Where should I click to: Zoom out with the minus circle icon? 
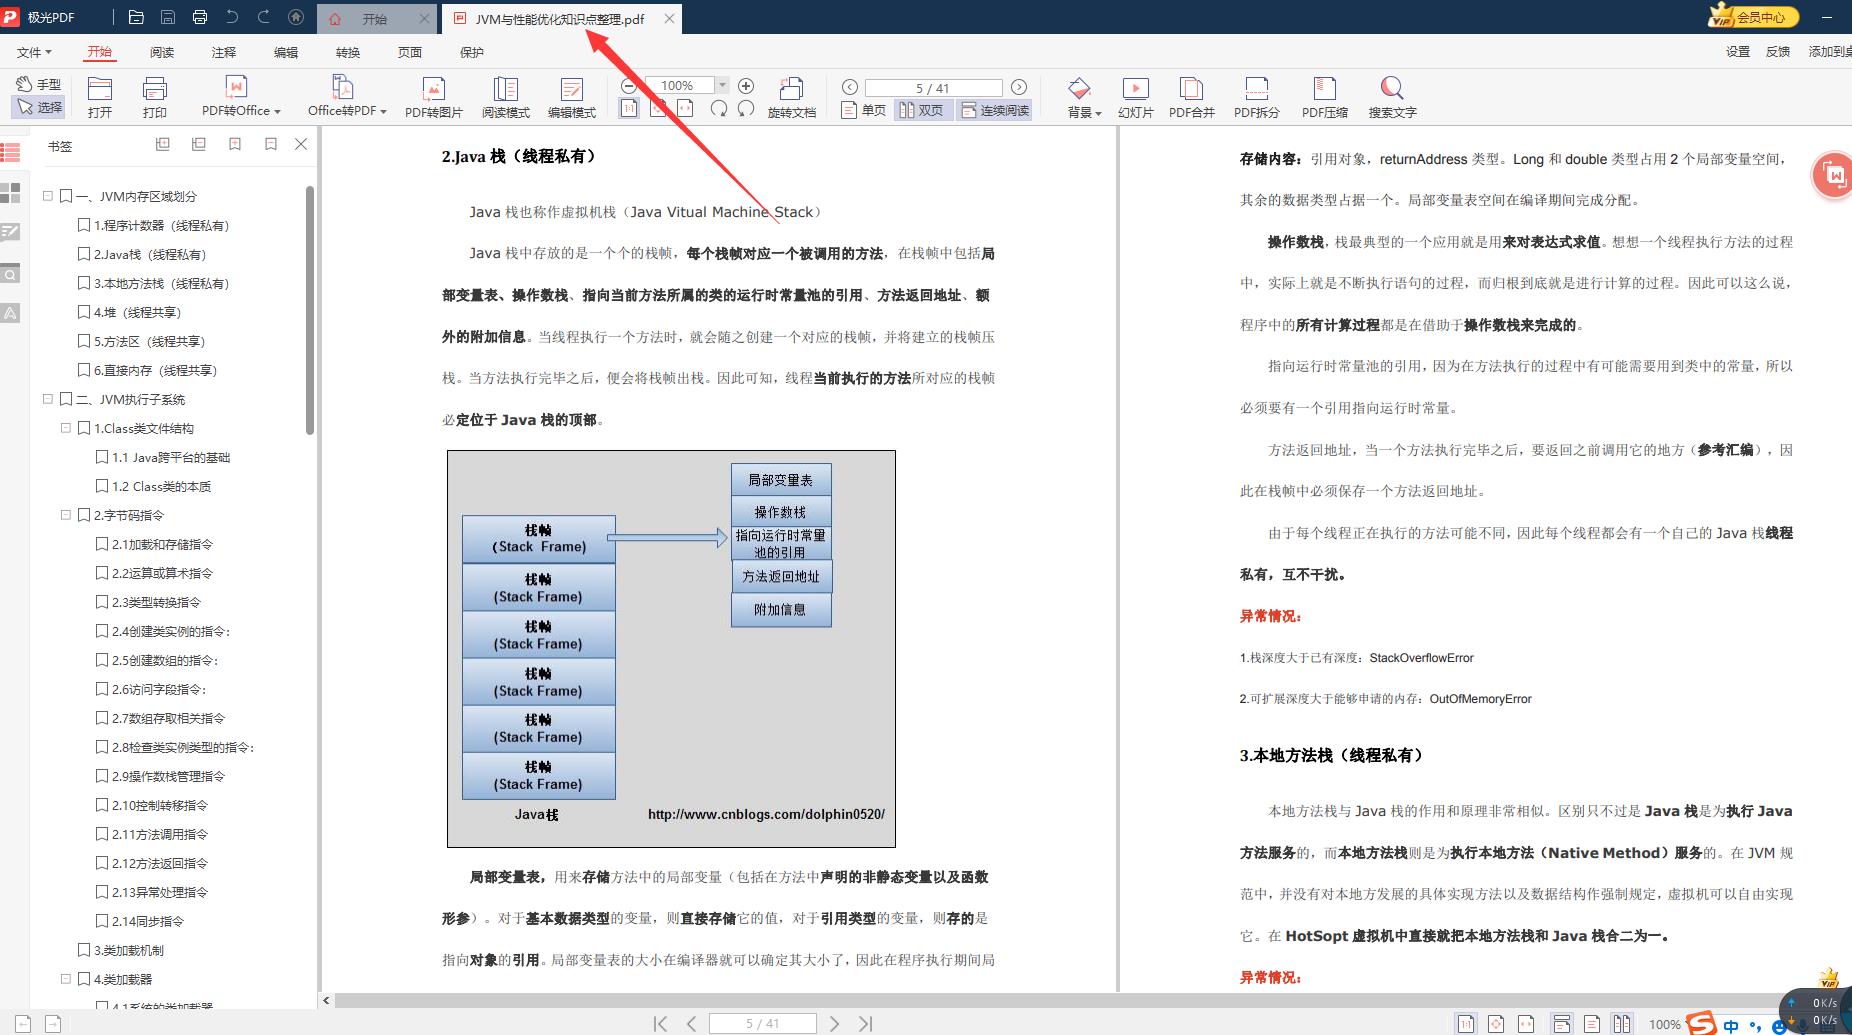coord(629,86)
